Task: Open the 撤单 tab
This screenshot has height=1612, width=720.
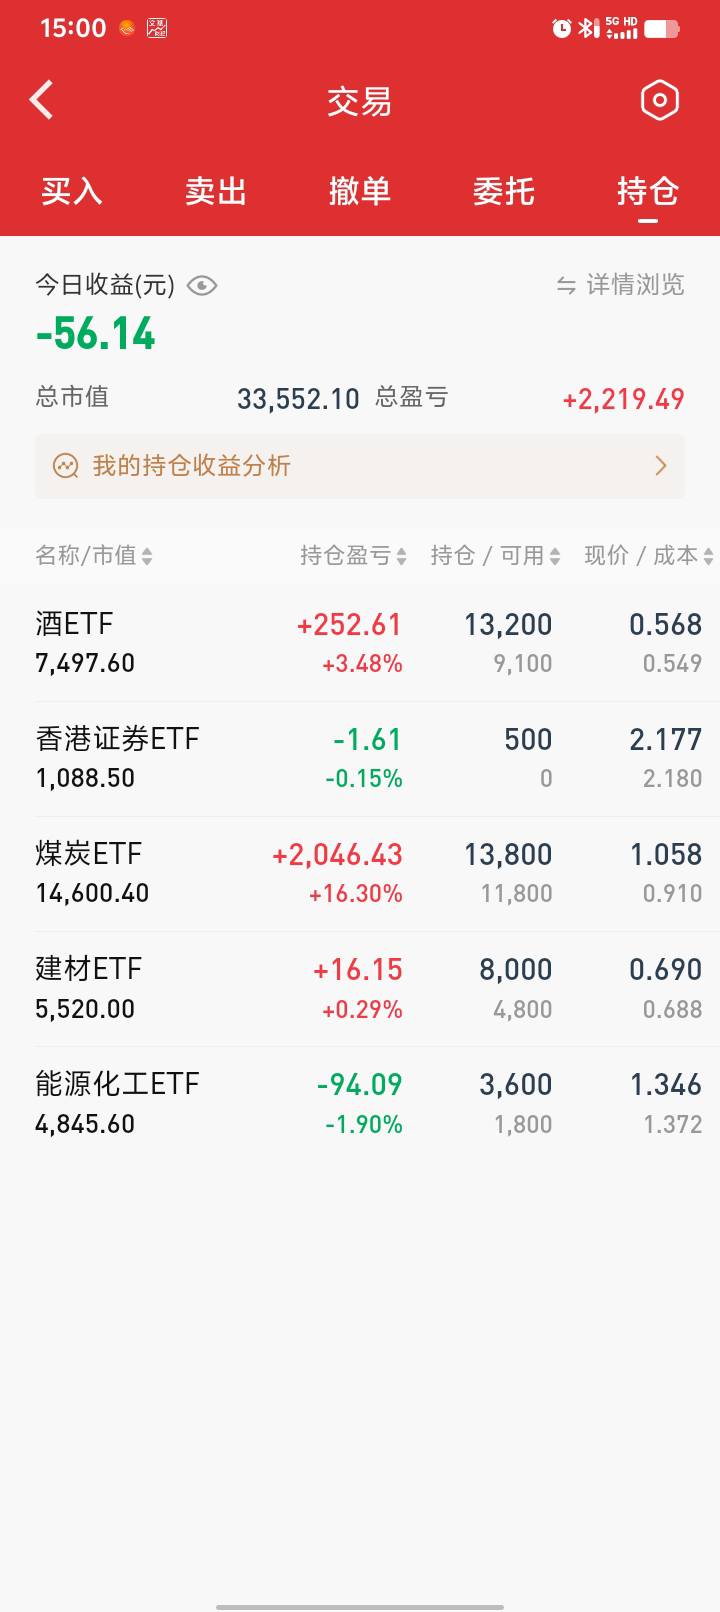Action: click(360, 191)
